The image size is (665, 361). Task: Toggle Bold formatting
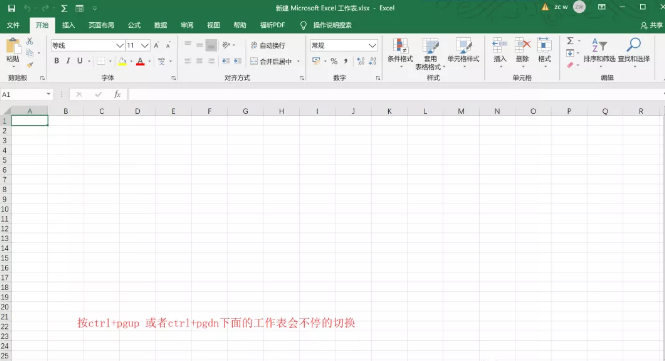click(x=56, y=61)
